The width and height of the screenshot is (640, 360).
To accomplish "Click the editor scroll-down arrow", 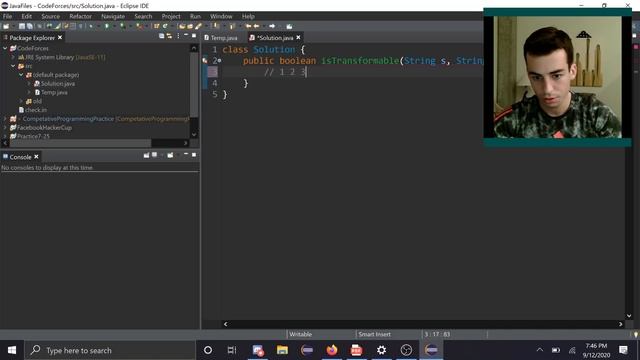I will pyautogui.click(x=629, y=316).
